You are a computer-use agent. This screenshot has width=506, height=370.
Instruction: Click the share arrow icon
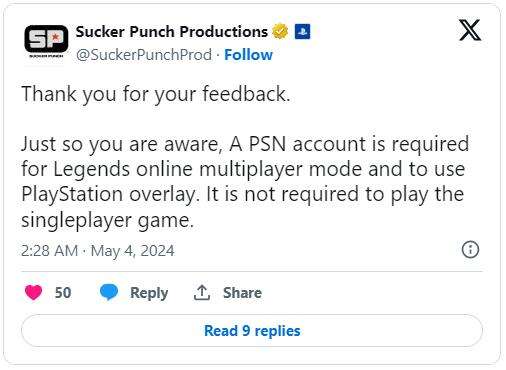(x=202, y=293)
